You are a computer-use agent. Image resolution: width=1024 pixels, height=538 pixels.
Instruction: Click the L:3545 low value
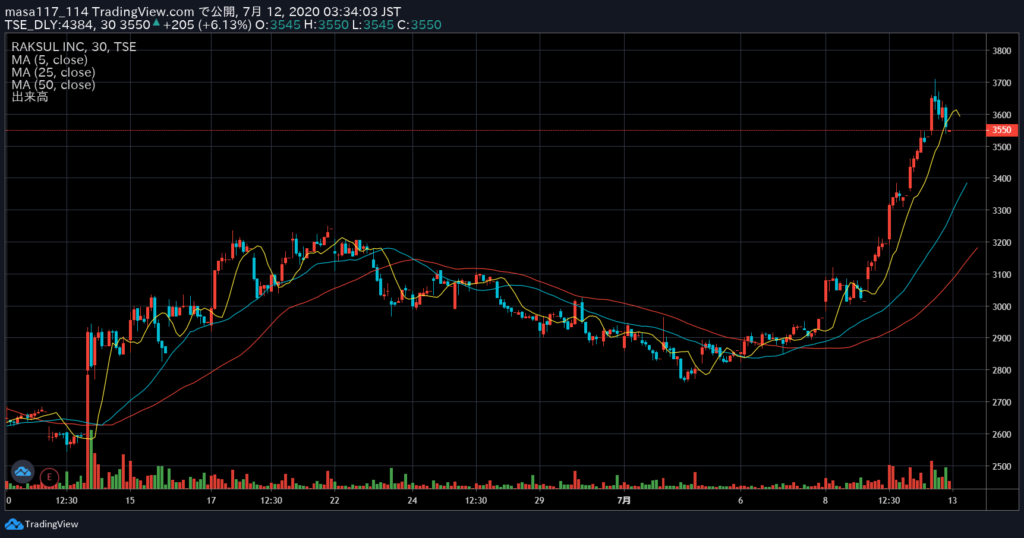coord(373,25)
